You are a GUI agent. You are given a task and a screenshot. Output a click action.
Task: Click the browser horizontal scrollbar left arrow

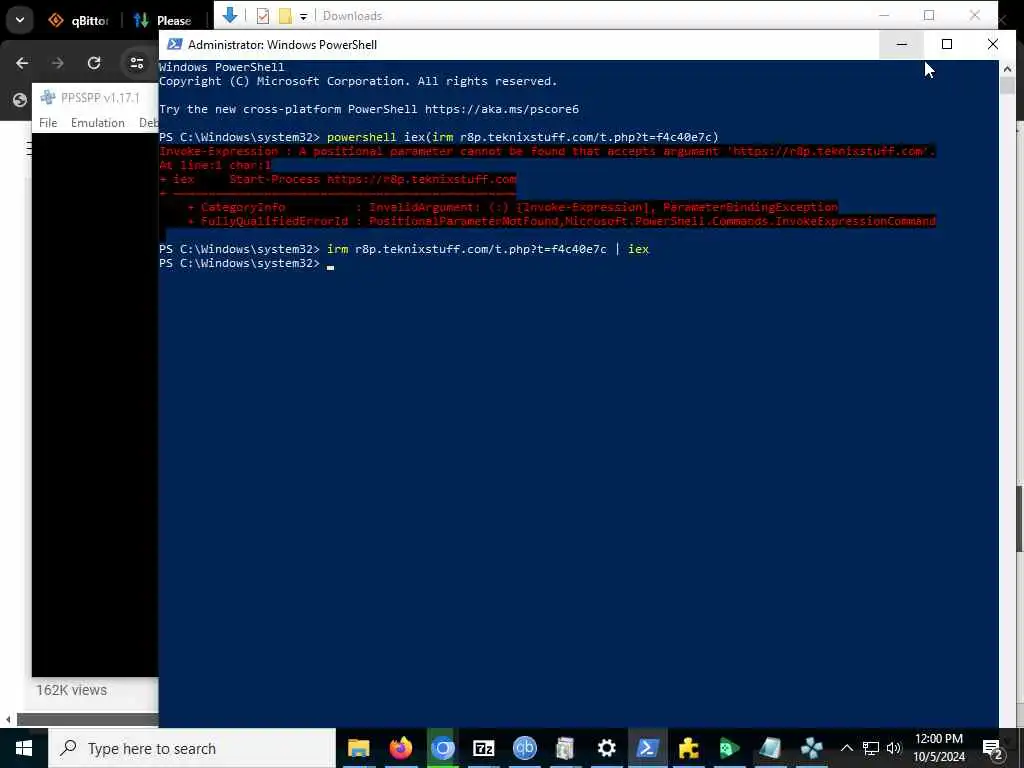click(x=8, y=720)
